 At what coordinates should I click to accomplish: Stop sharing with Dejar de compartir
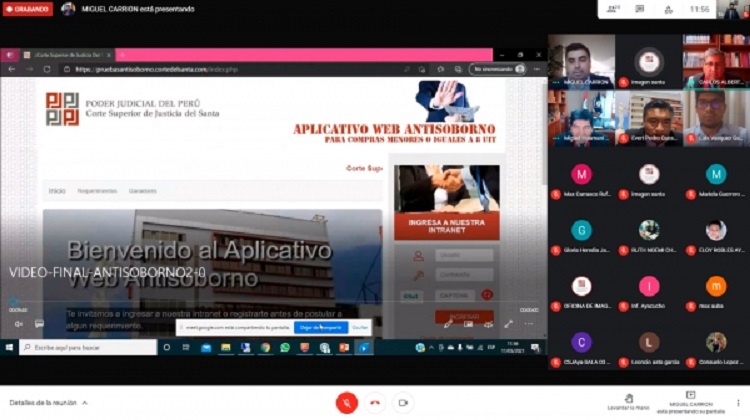pos(320,327)
